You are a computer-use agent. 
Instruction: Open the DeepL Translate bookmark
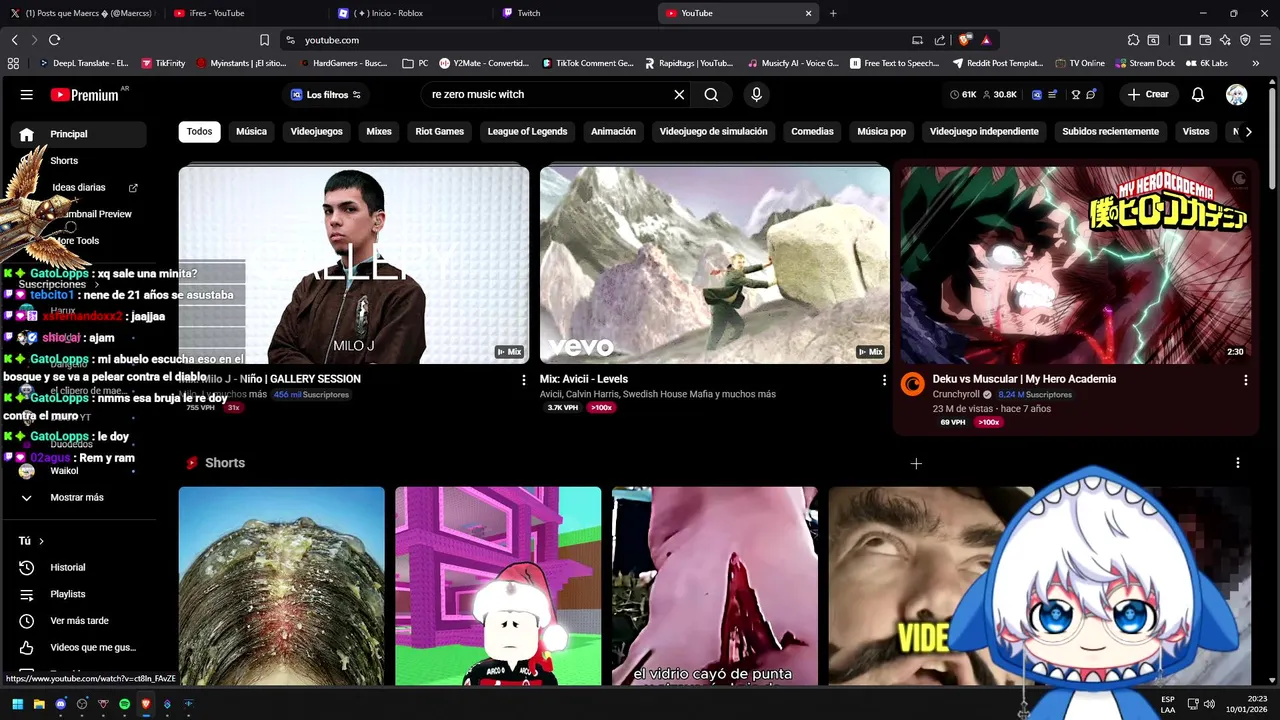83,63
